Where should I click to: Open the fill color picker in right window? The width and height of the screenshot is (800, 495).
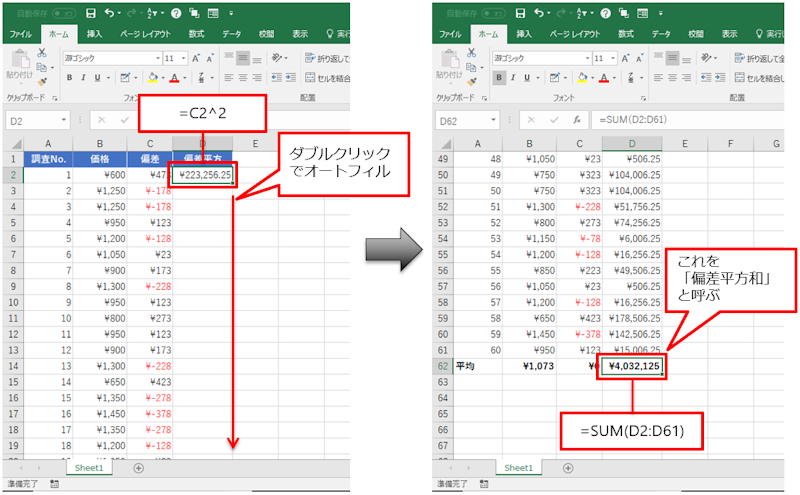click(x=593, y=78)
